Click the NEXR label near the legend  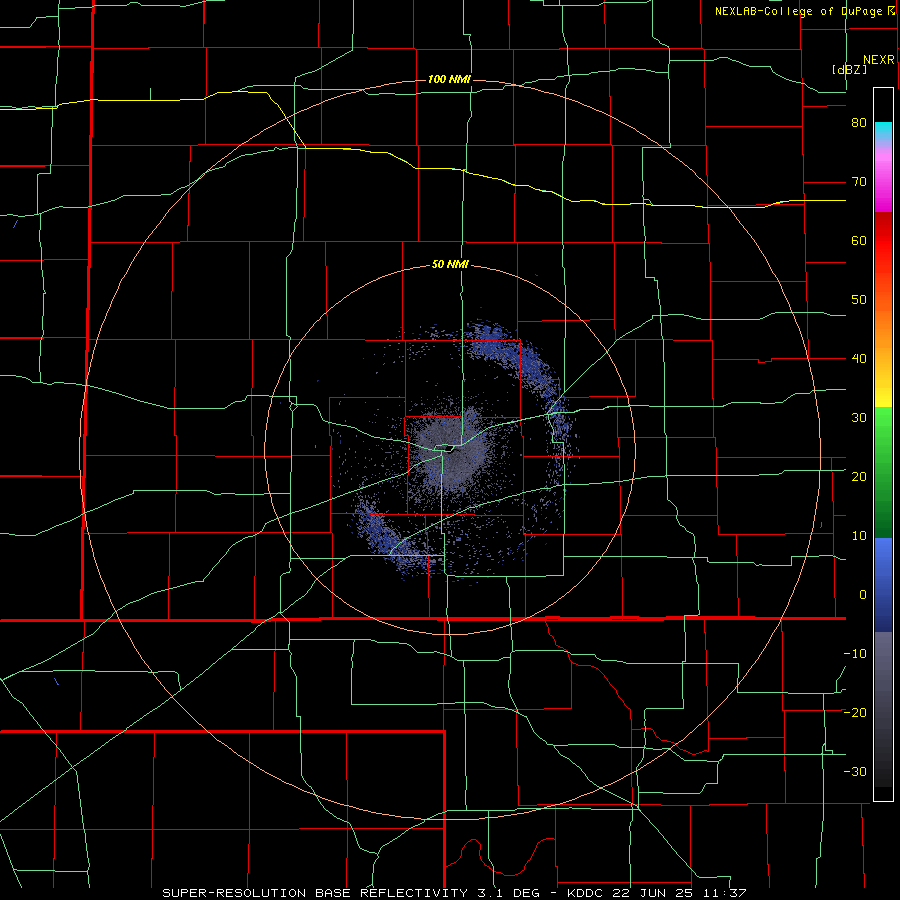879,60
